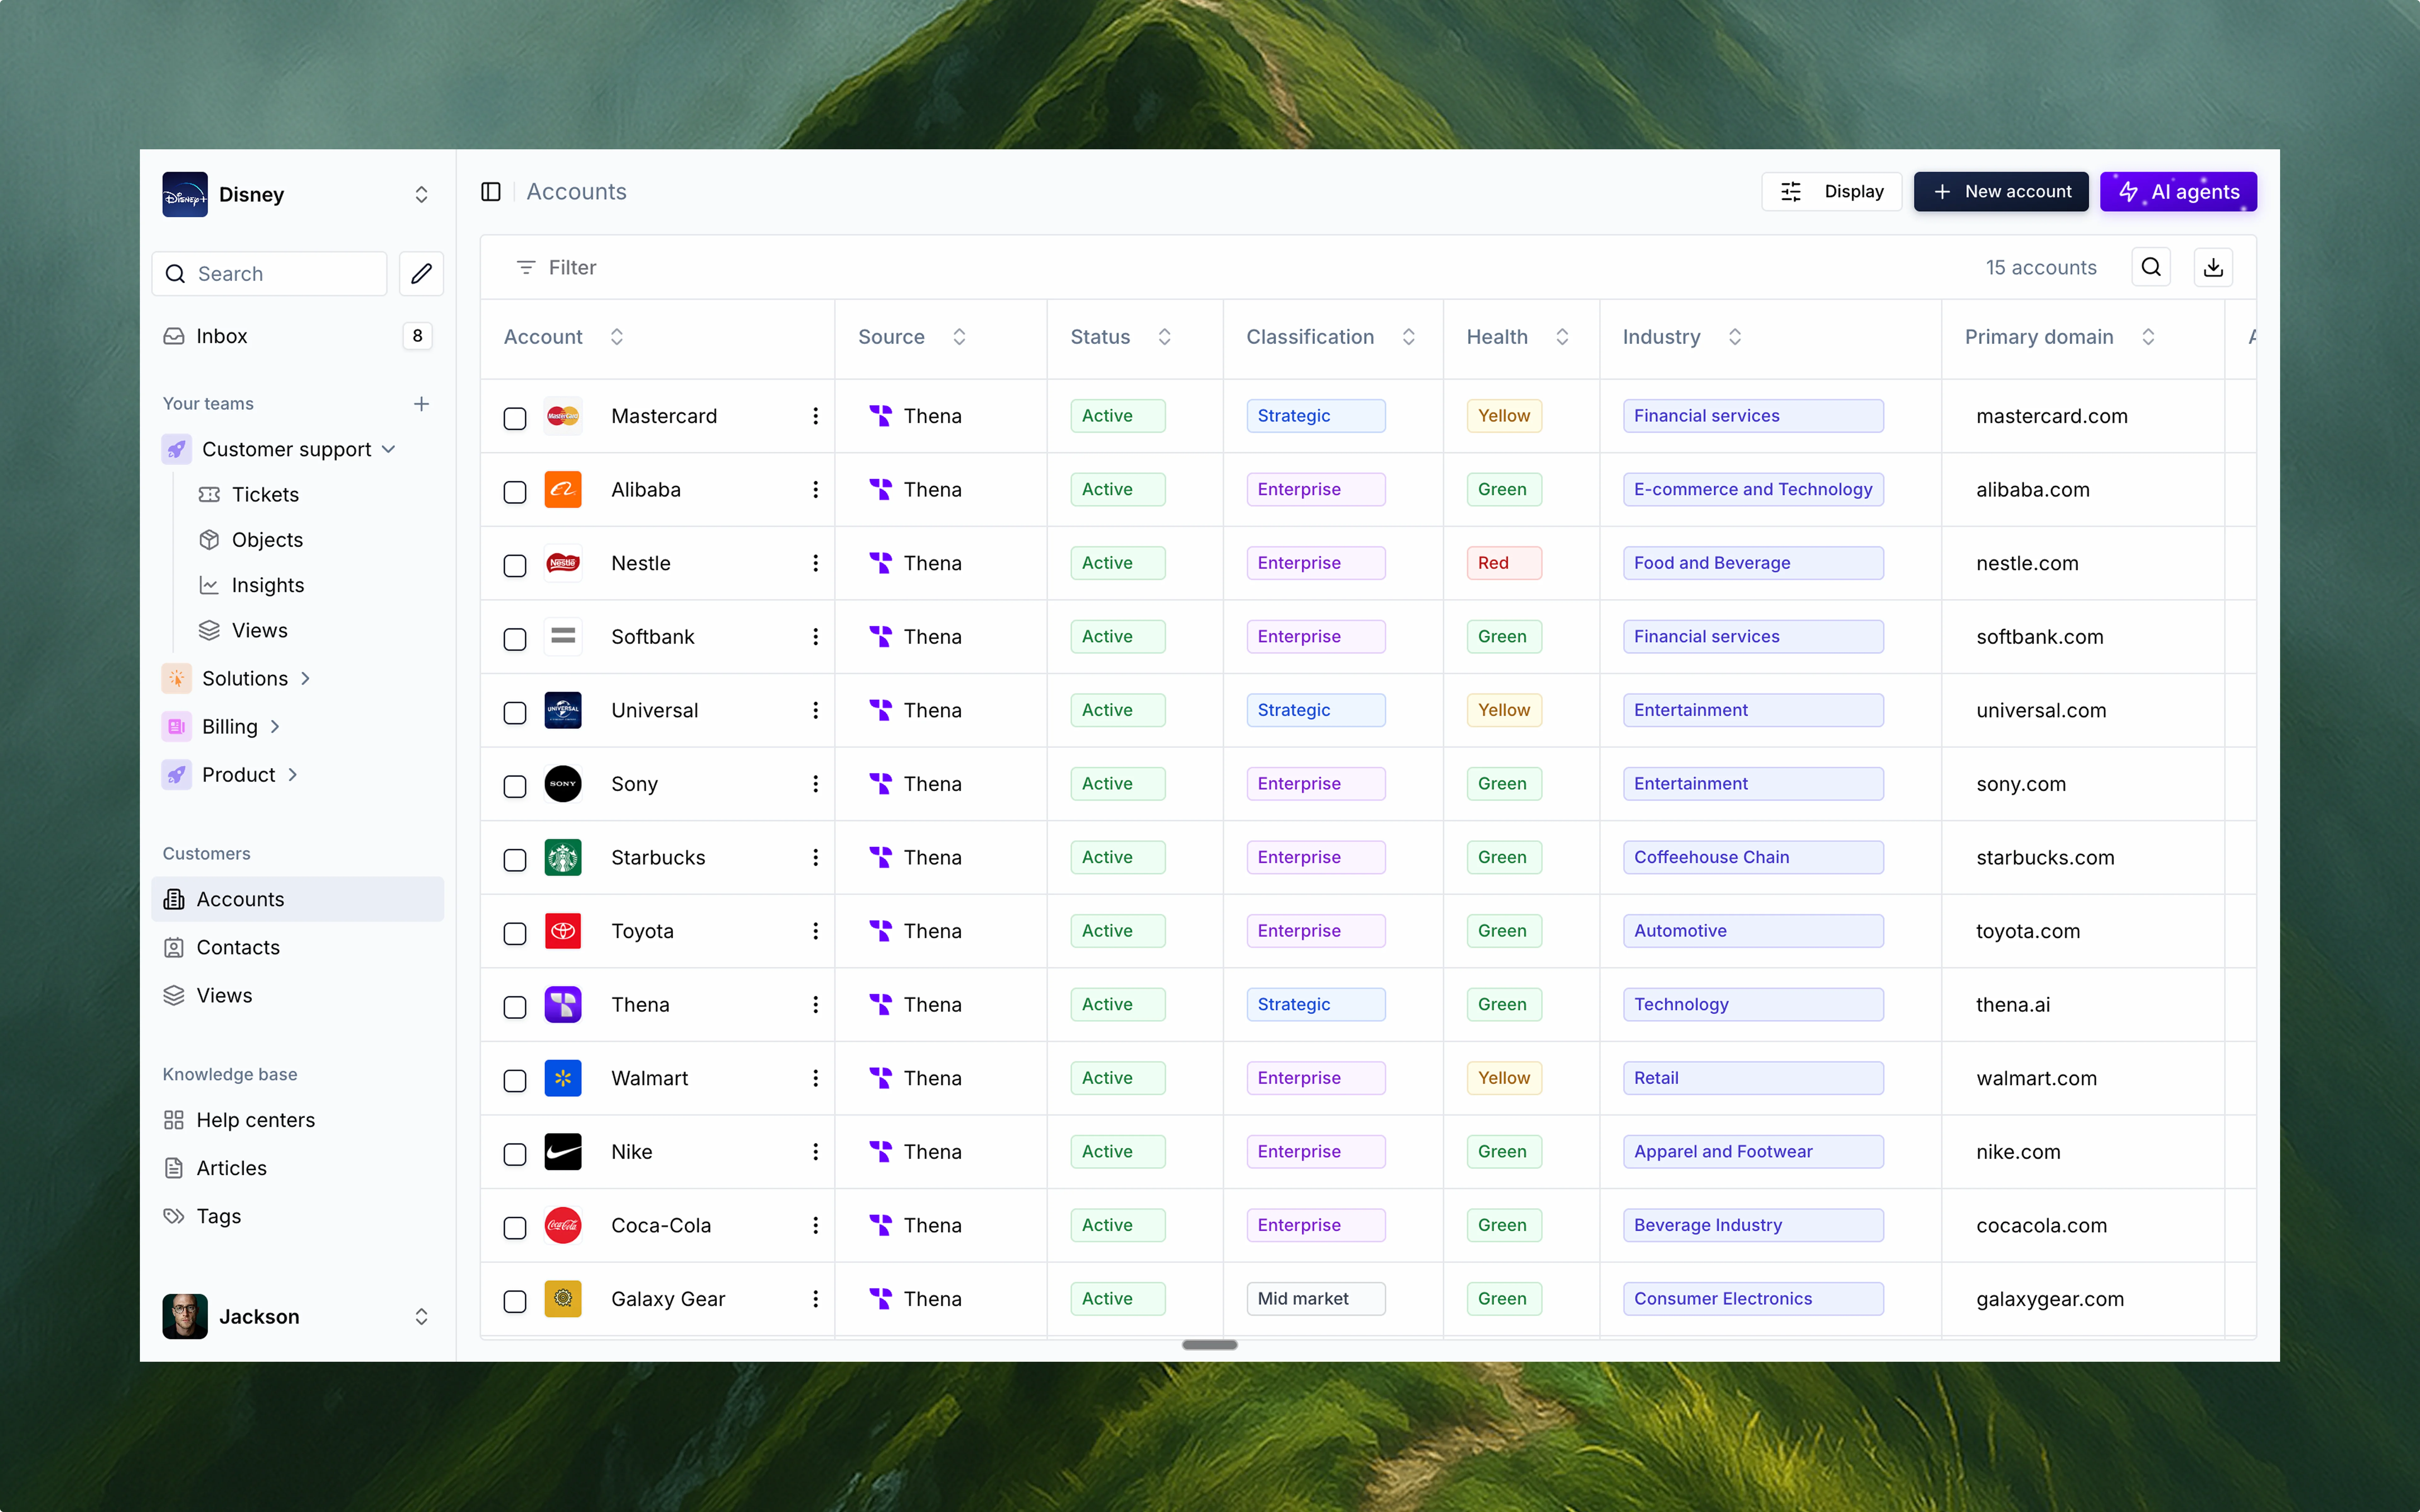Sort by Health column
2420x1512 pixels.
pos(1562,337)
